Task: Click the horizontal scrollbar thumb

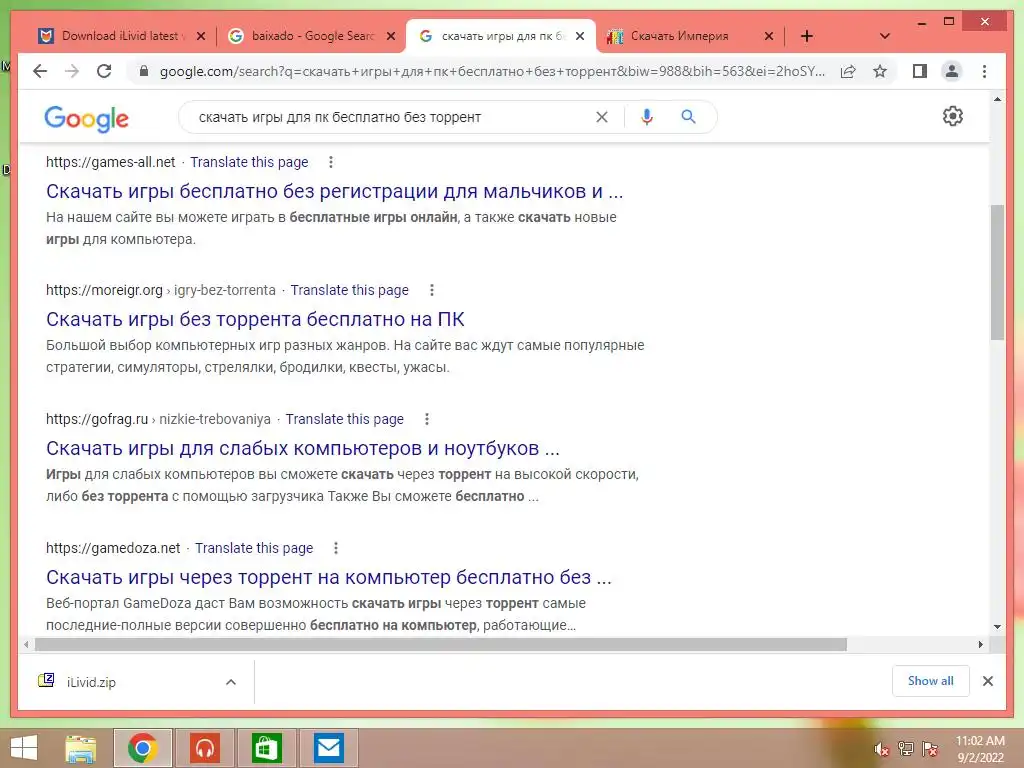Action: click(x=441, y=645)
